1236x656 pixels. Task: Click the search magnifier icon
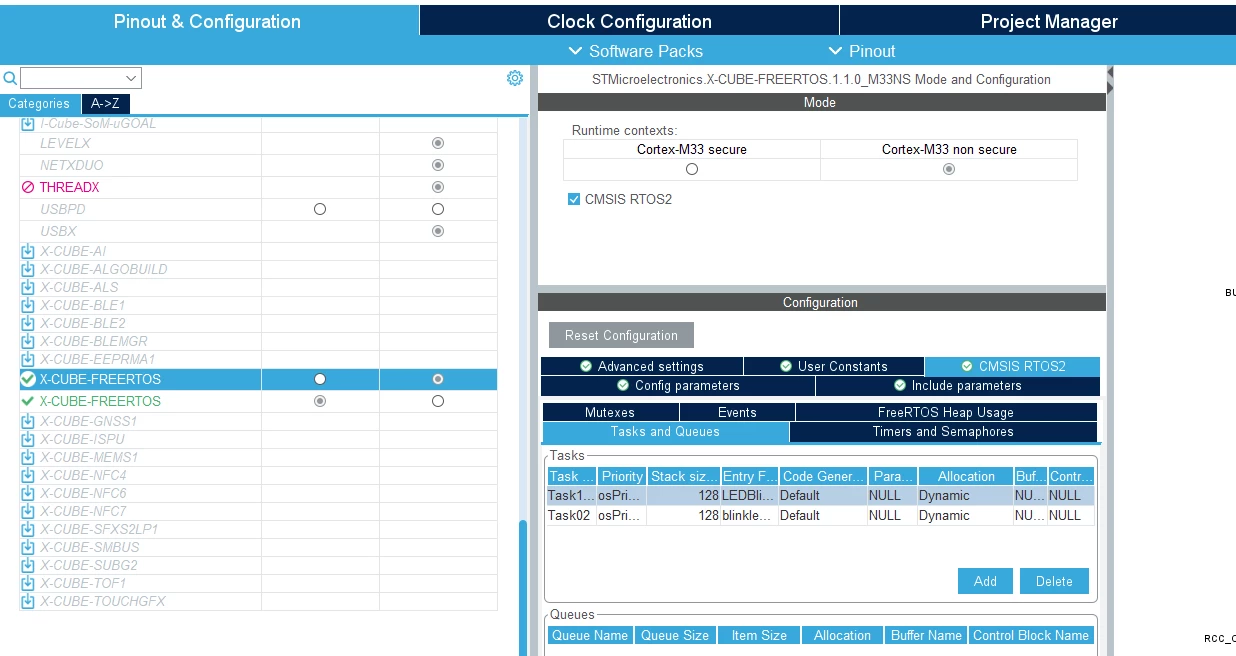10,78
